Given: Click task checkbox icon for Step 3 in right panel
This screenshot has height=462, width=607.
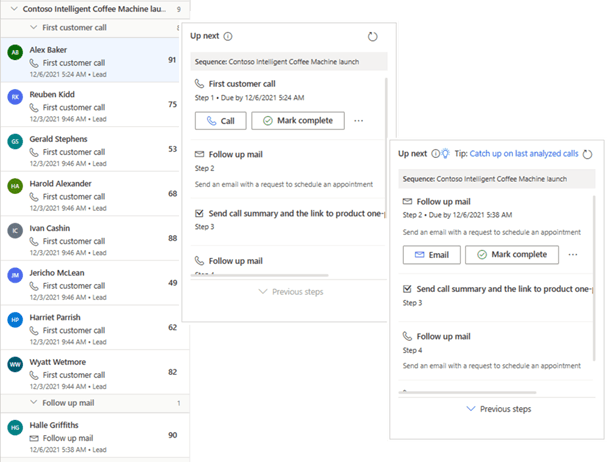Looking at the screenshot, I should pos(407,289).
